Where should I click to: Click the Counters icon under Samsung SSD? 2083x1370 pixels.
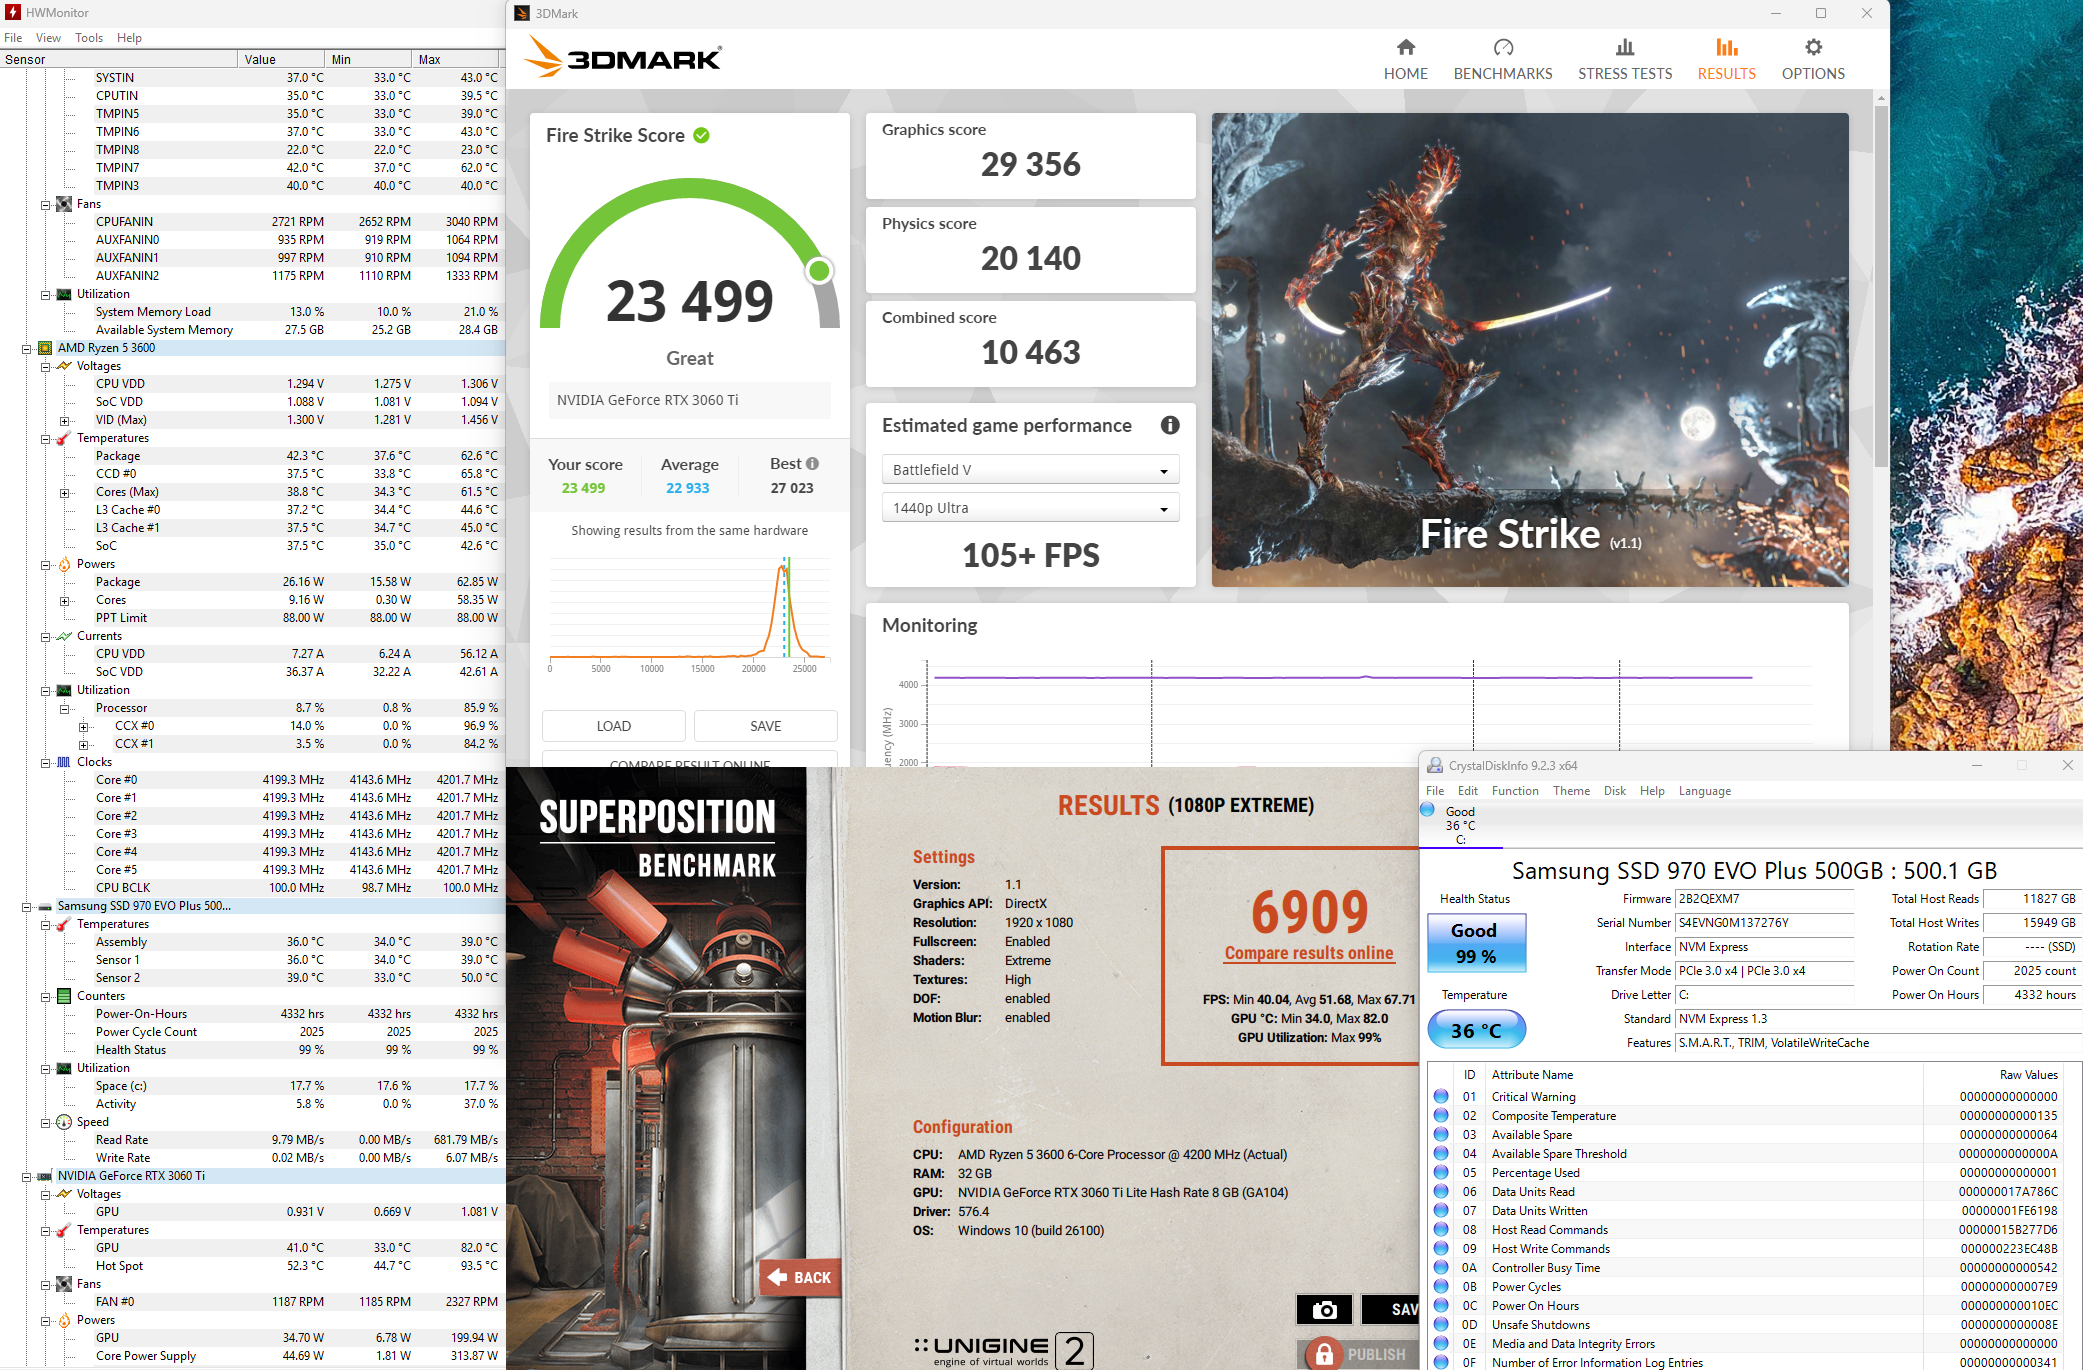[64, 996]
